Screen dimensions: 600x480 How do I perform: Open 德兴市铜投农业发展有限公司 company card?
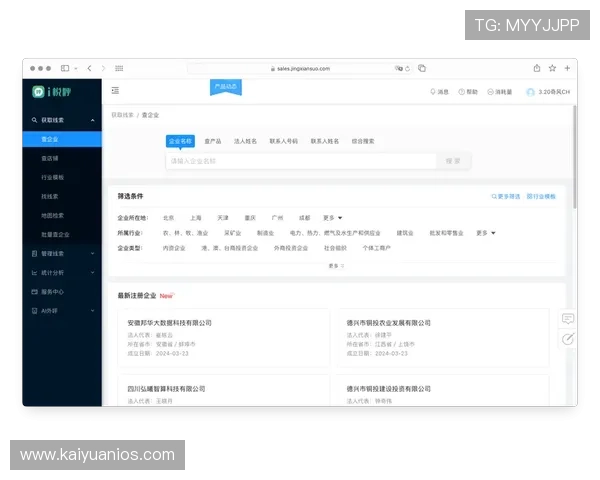(x=443, y=338)
